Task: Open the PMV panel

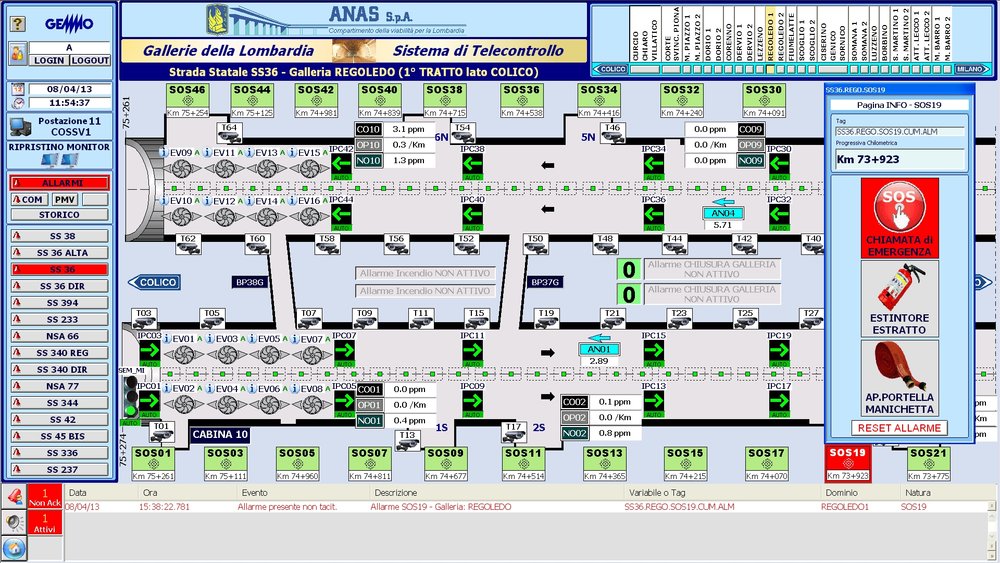Action: click(x=65, y=200)
